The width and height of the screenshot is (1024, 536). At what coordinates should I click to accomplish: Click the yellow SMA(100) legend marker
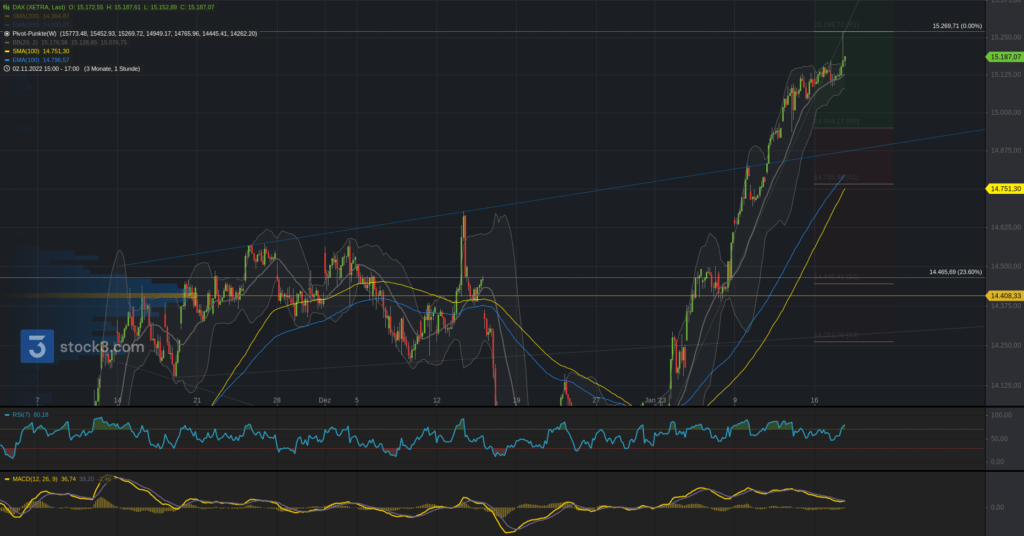click(7, 51)
